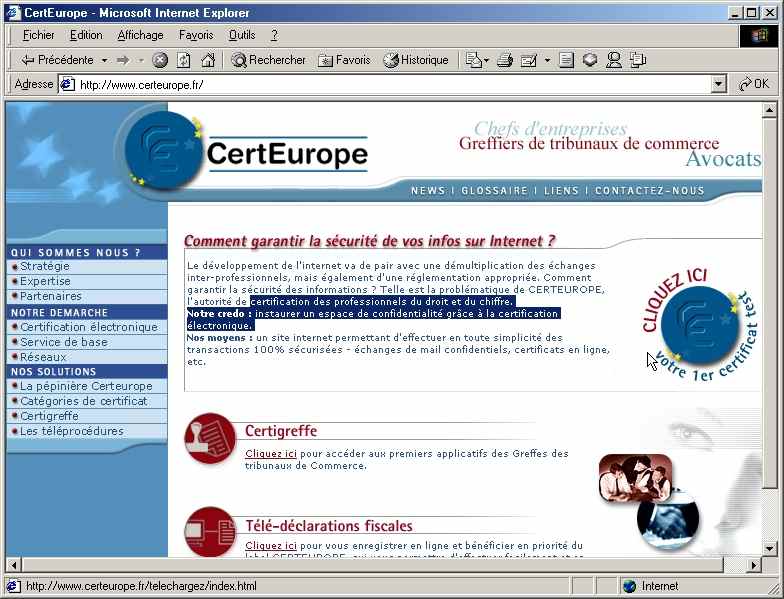
Task: Click the vertical scrollbar up arrow
Action: tap(770, 110)
